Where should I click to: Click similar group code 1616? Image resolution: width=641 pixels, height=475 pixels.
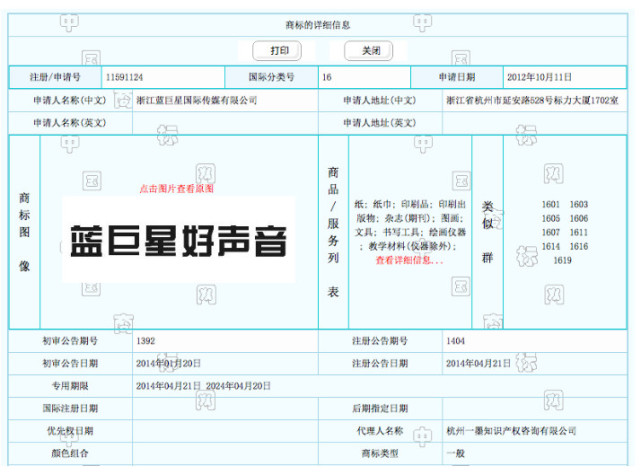click(x=579, y=246)
